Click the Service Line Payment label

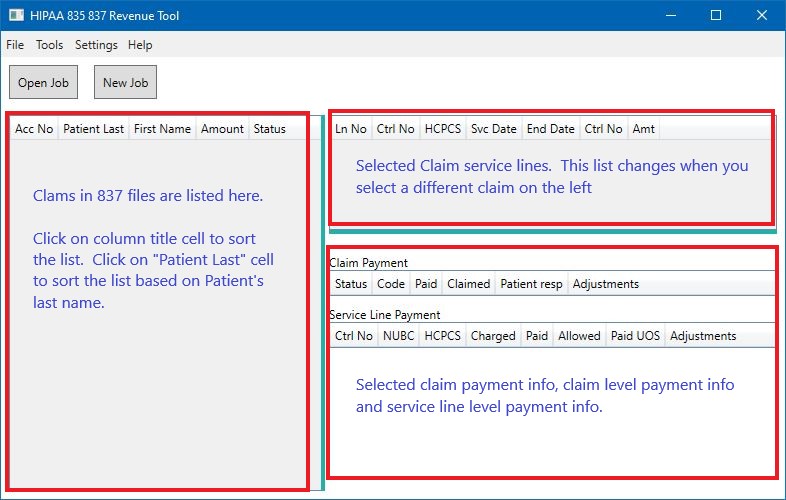[x=385, y=315]
